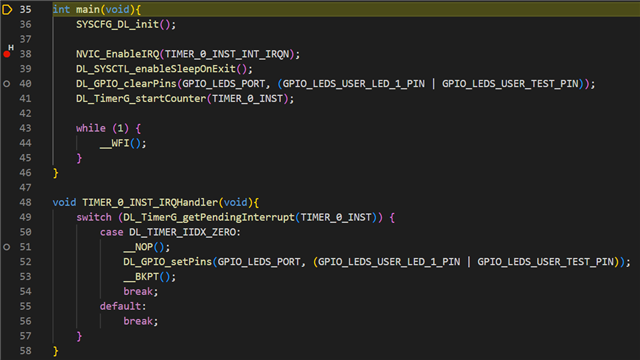Click DL_TimerG_startCounter call
The width and height of the screenshot is (640, 360).
click(141, 99)
